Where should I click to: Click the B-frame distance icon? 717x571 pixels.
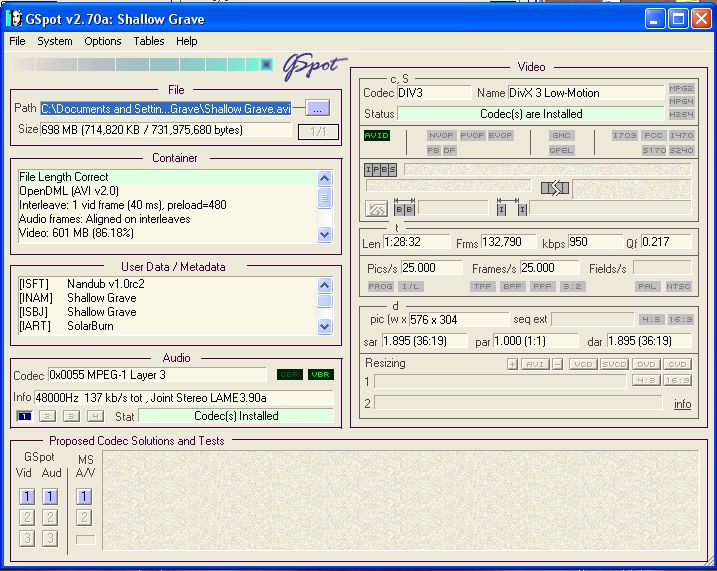pyautogui.click(x=404, y=207)
